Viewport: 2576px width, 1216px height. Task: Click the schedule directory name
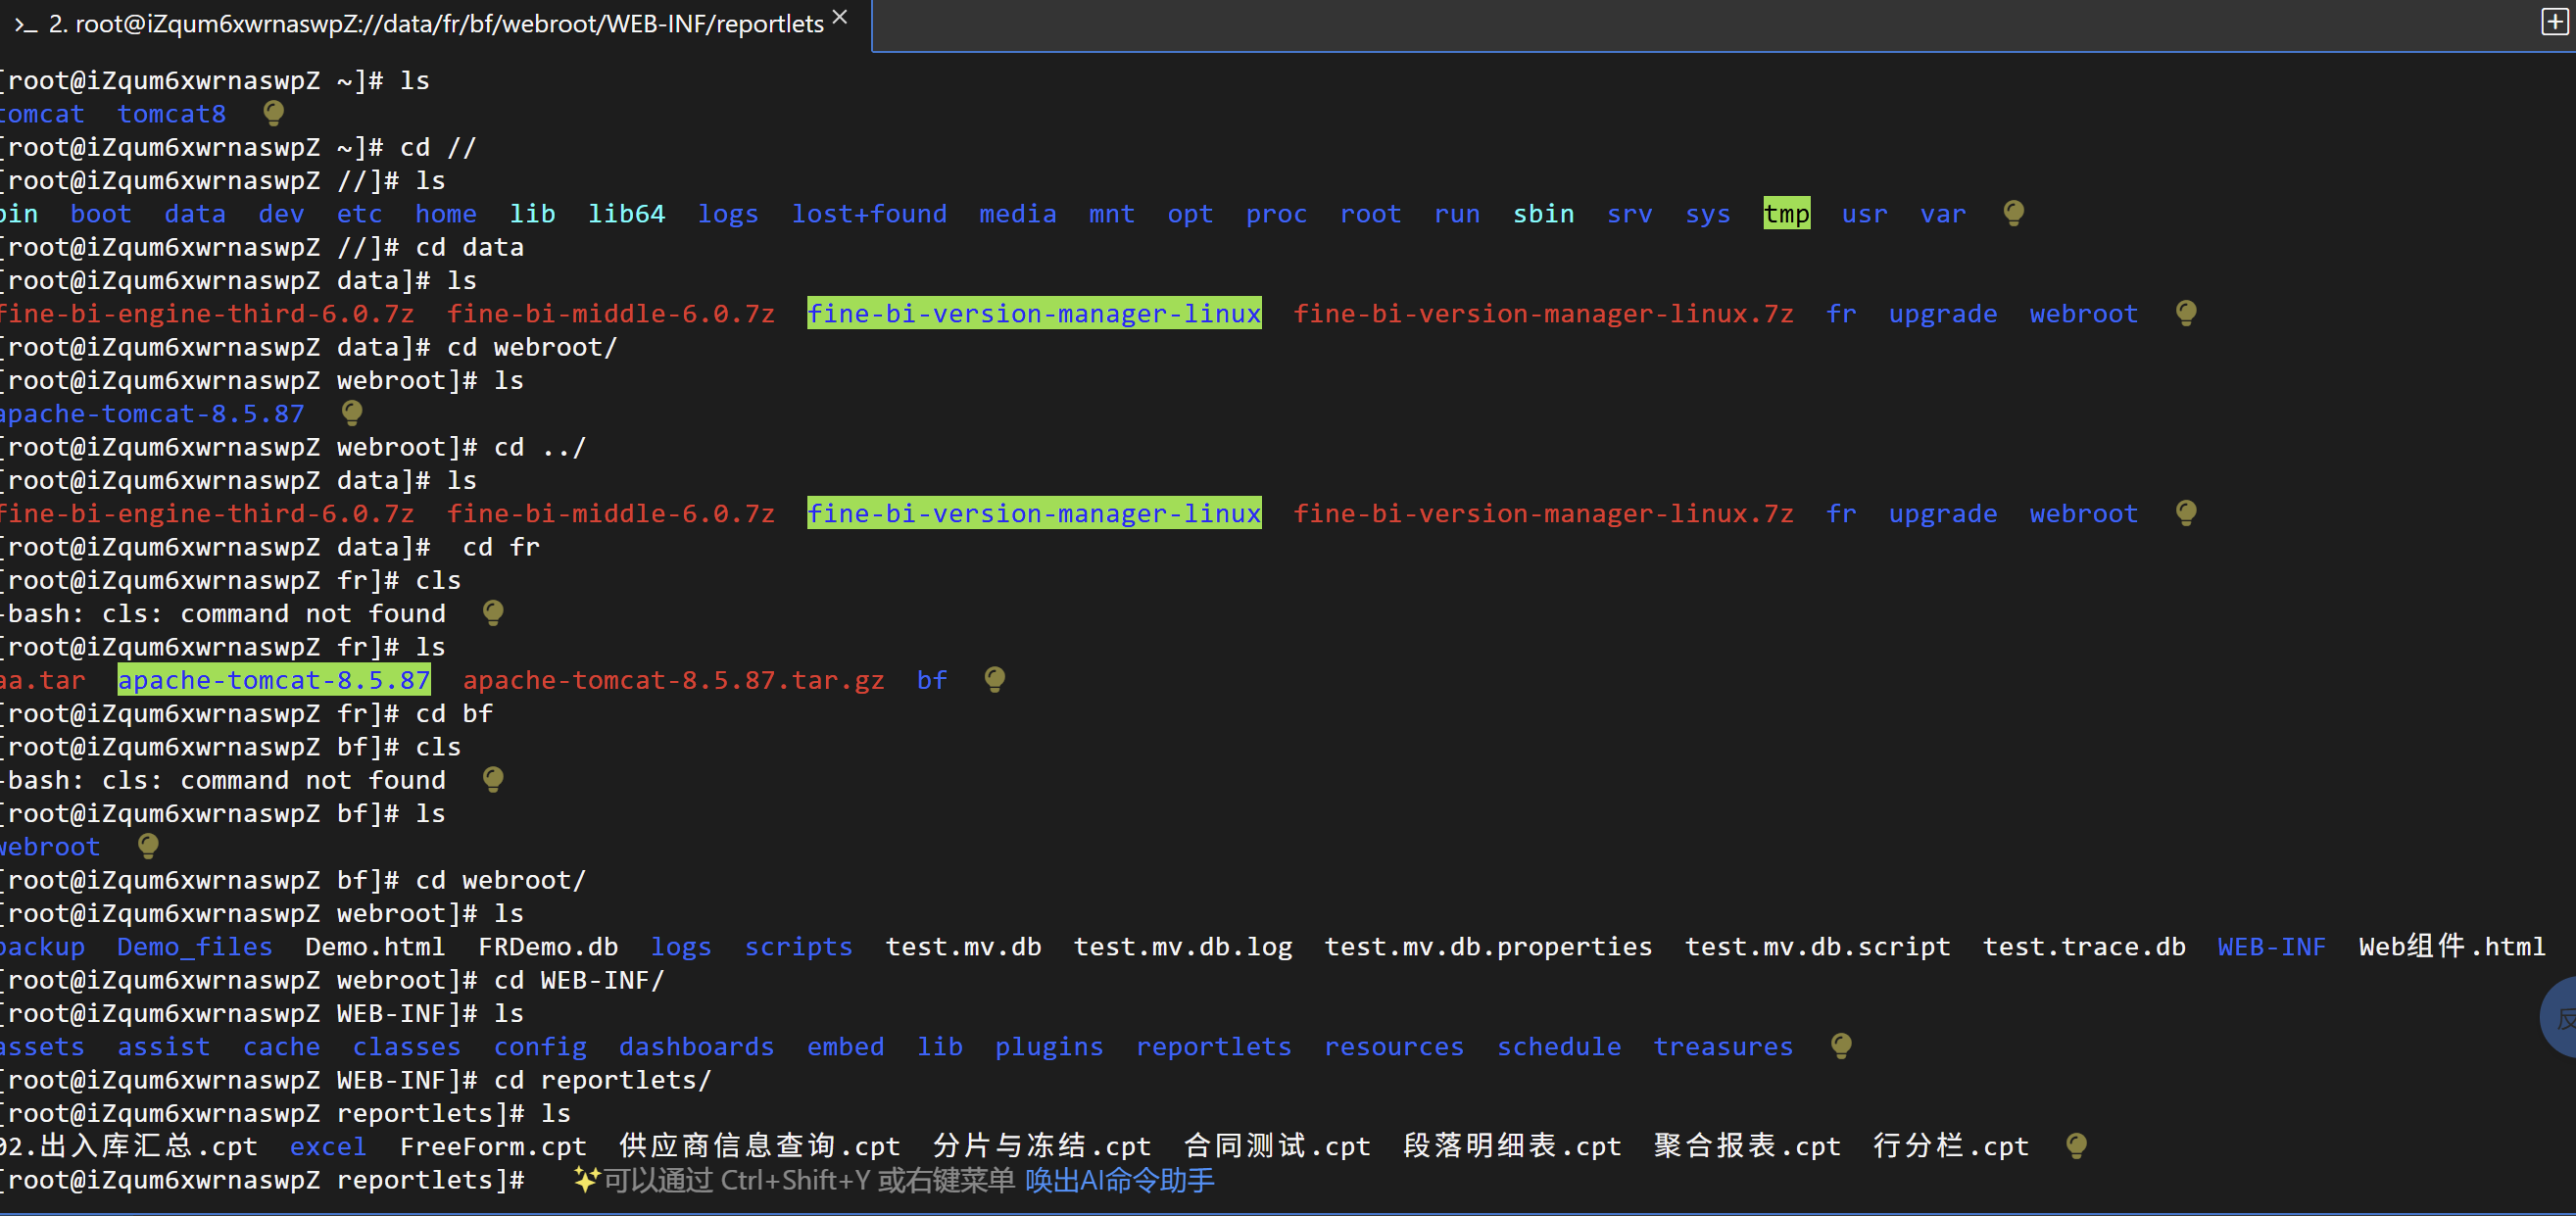(x=1559, y=1047)
